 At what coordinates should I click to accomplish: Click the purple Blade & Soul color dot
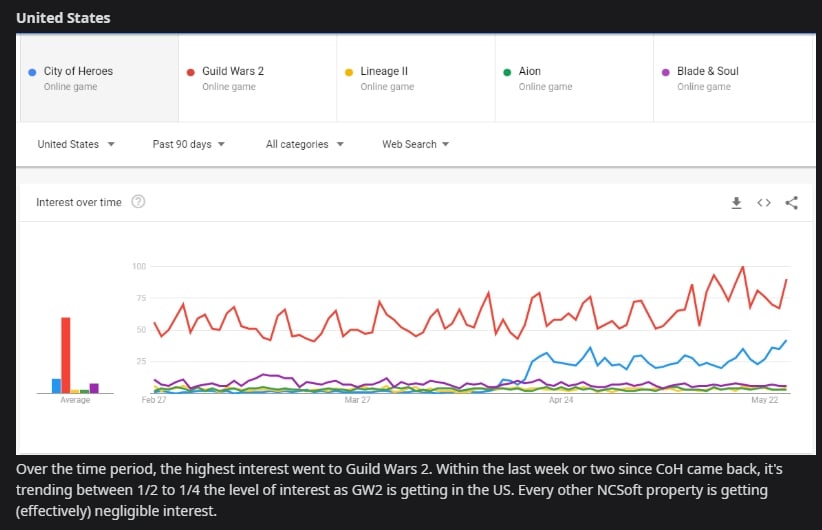(665, 72)
